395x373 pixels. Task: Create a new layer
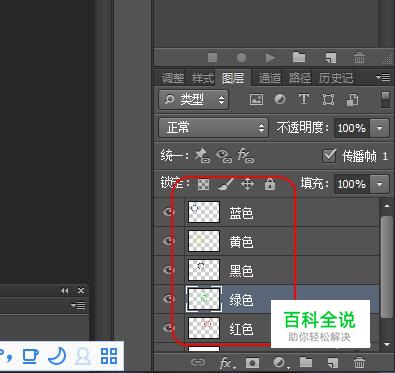tap(332, 363)
